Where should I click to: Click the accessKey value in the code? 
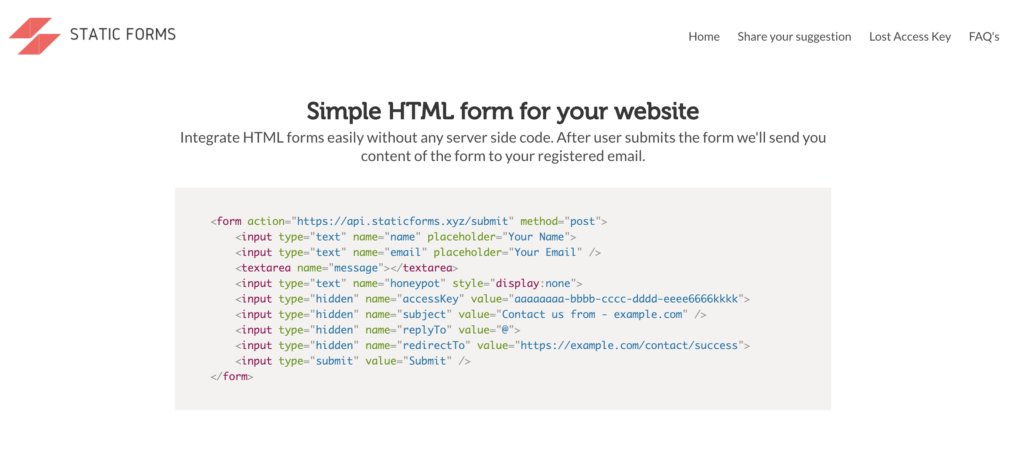(x=625, y=299)
